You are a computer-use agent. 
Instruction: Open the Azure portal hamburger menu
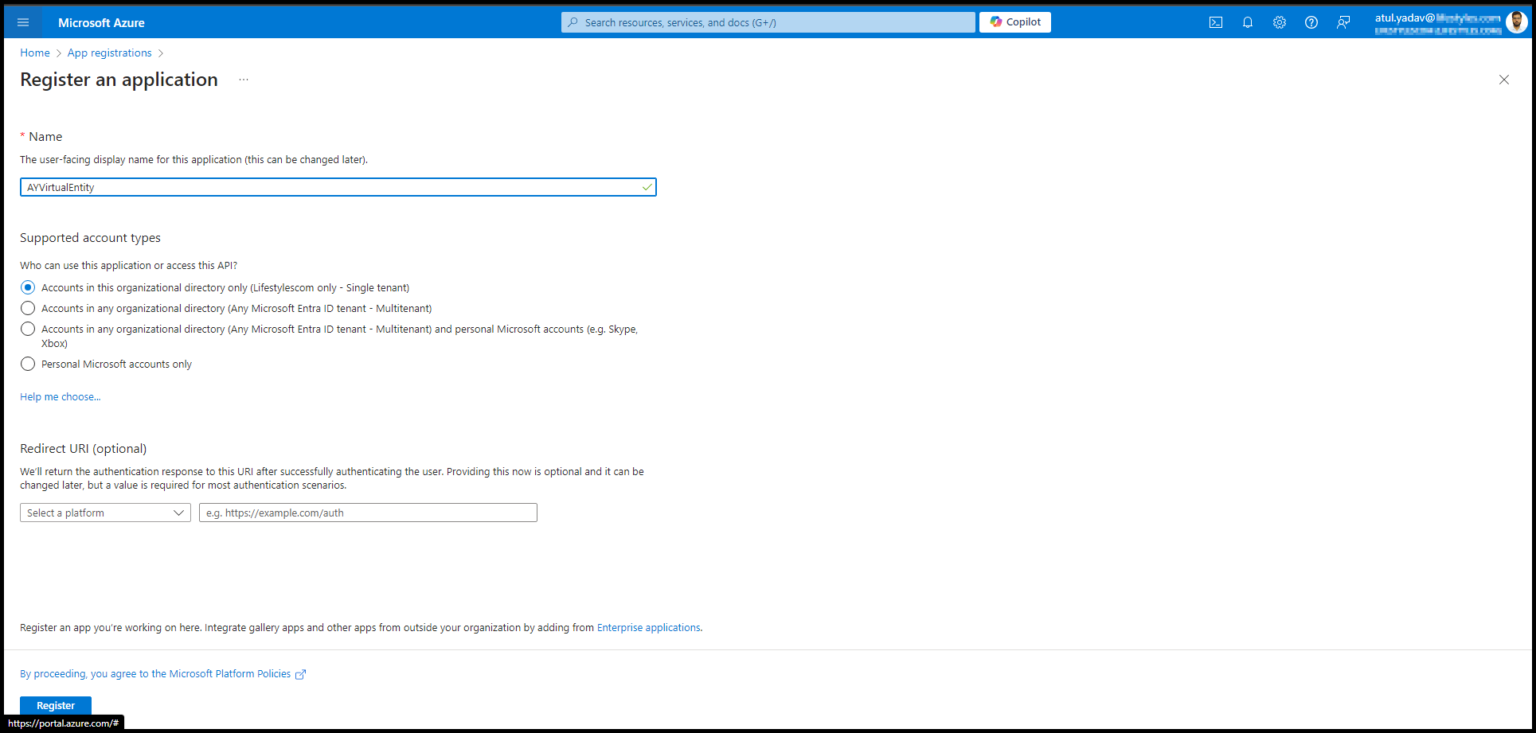pos(22,21)
